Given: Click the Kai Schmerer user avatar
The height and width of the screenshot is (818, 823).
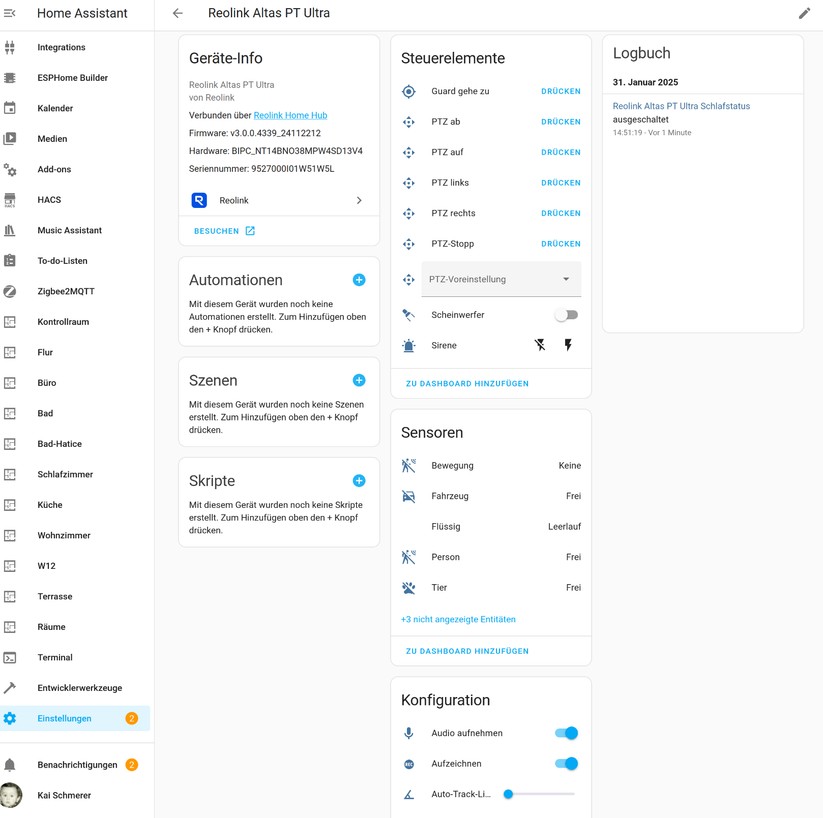Looking at the screenshot, I should [10, 795].
